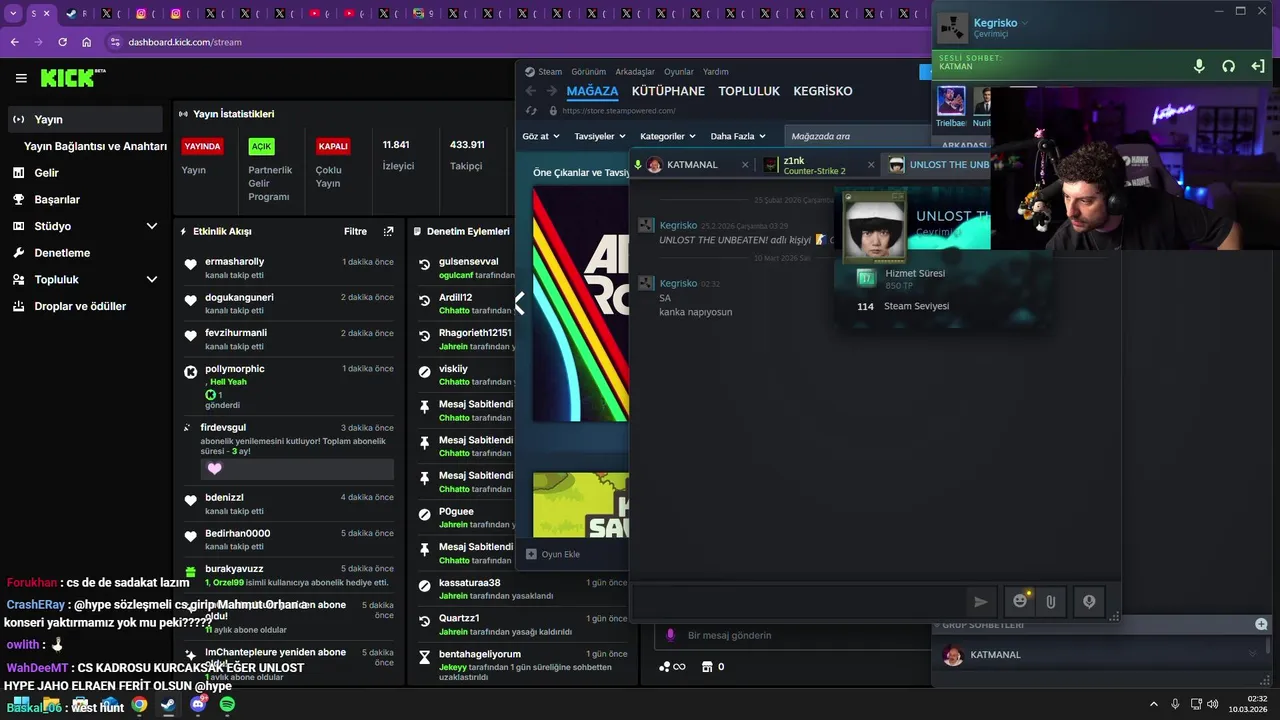Pop out the Etkinlik Akışı panel

[389, 231]
